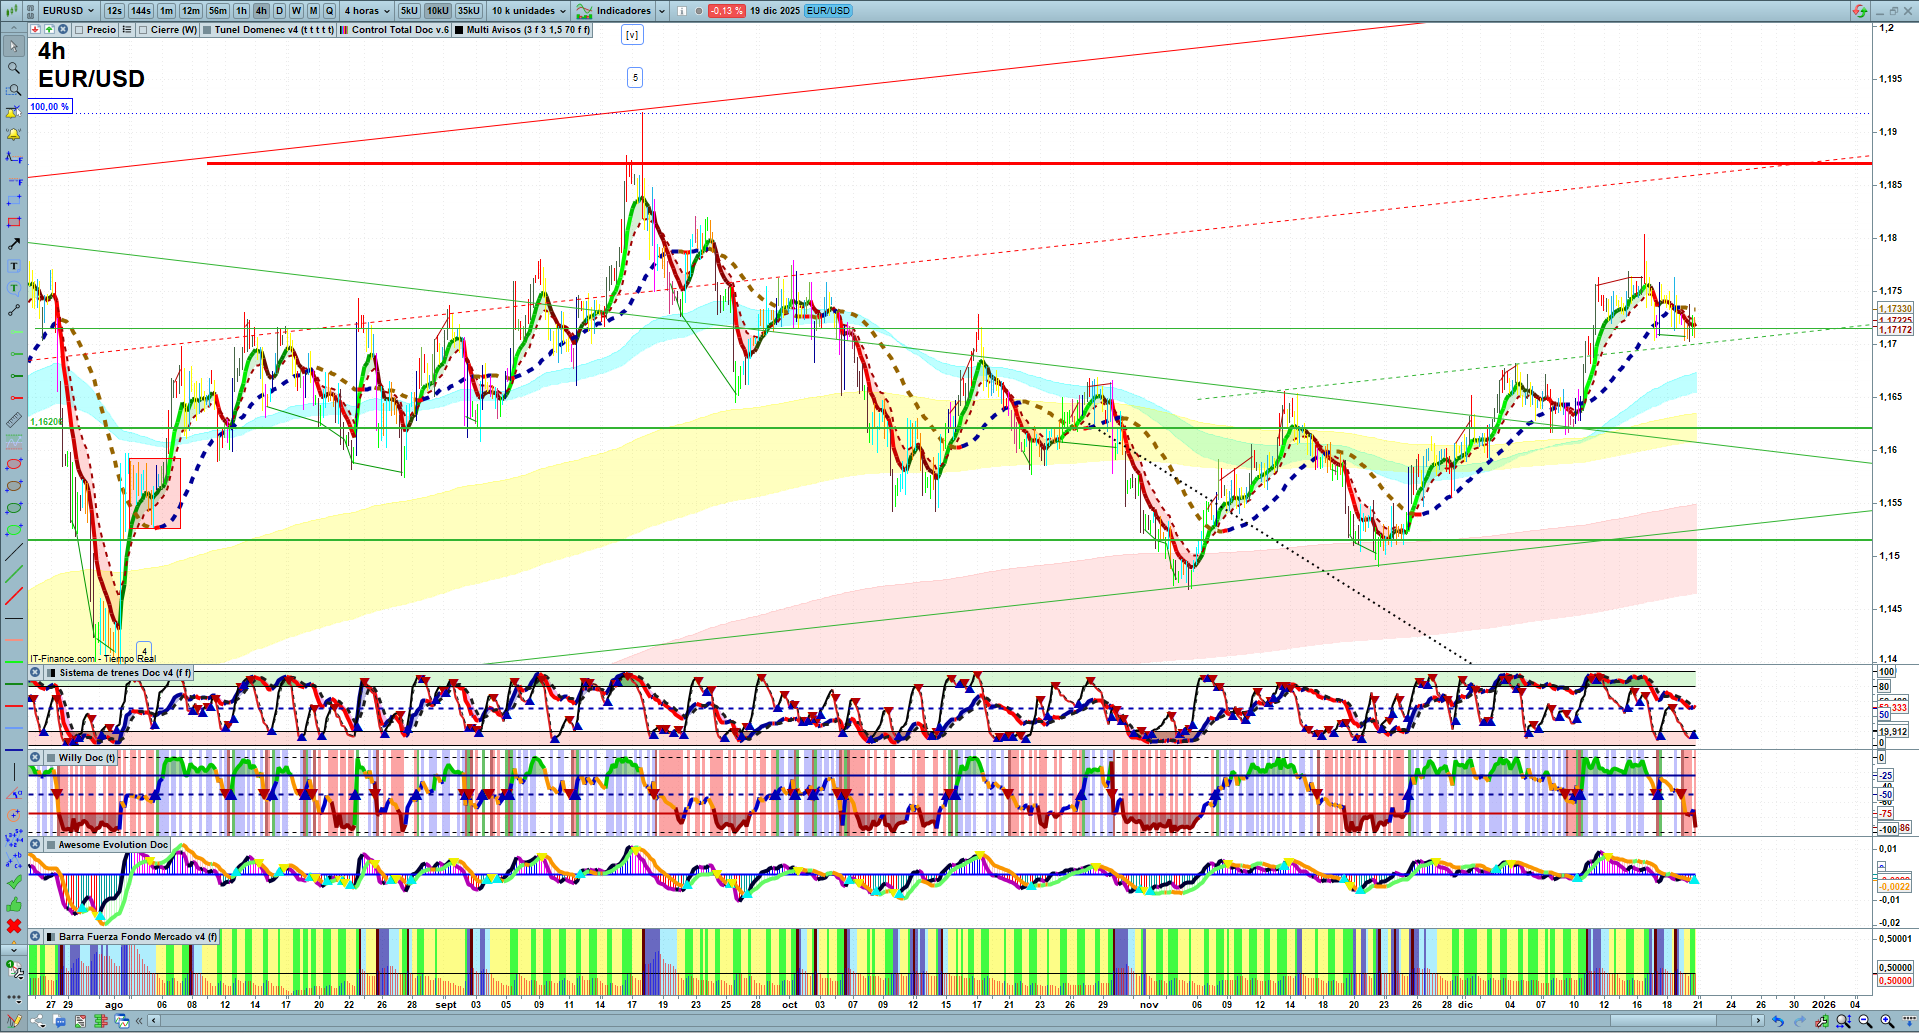Select the 56m timeframe
Viewport: 1919px width, 1033px height.
[x=217, y=11]
